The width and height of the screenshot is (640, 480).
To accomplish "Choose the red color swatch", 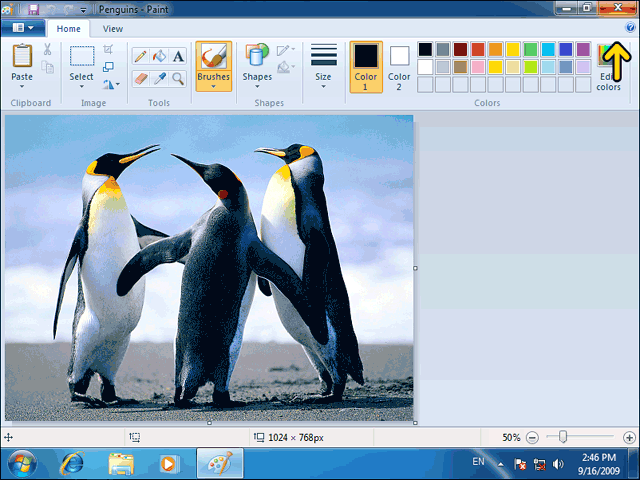I will tap(478, 49).
